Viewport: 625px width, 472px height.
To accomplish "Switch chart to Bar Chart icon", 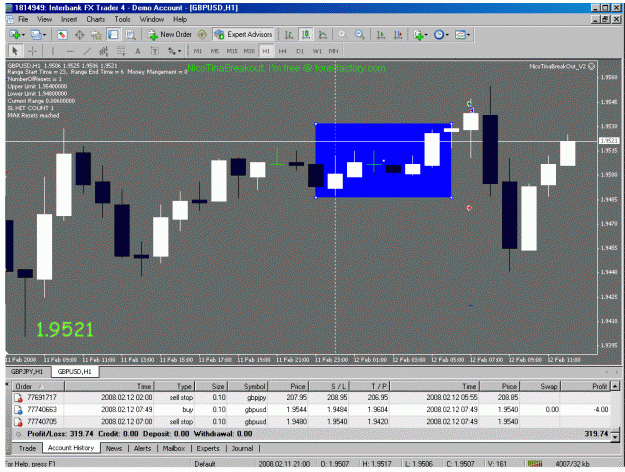I will (289, 35).
